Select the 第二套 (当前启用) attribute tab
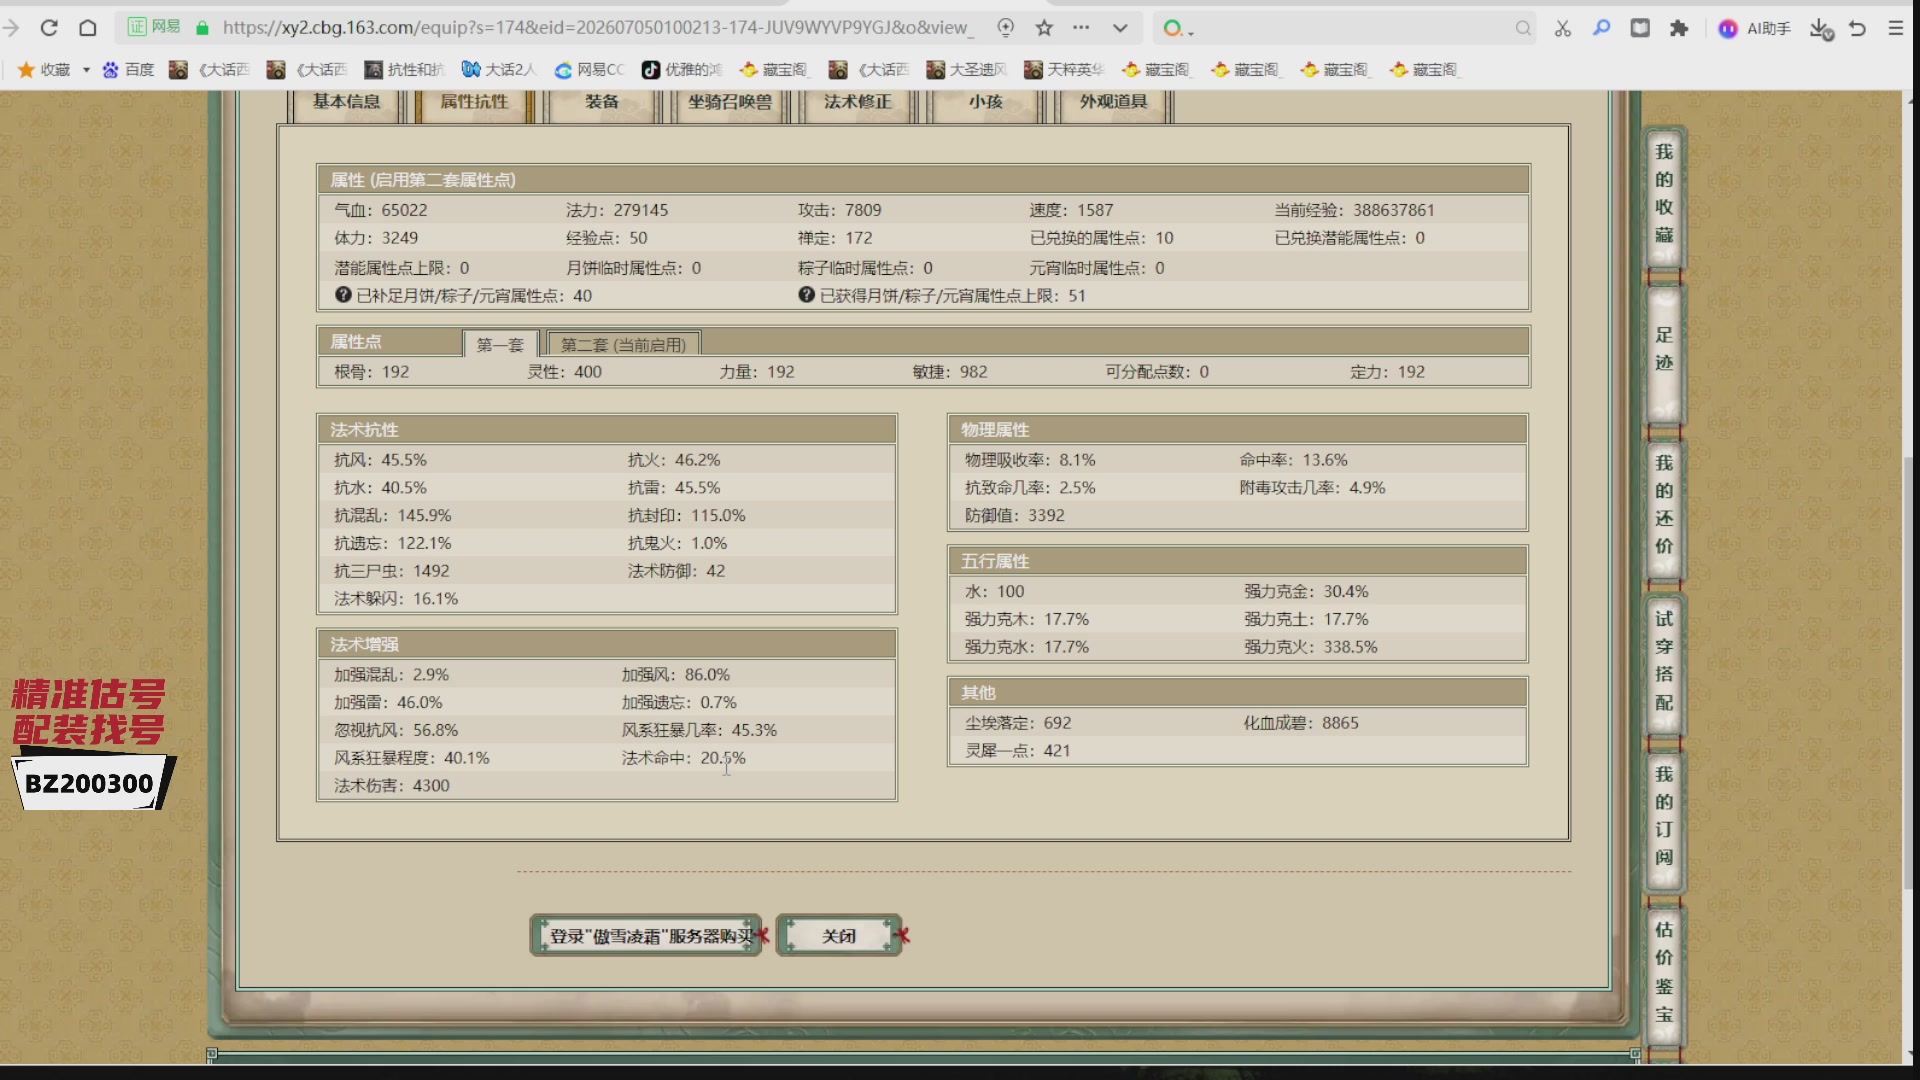Image resolution: width=1920 pixels, height=1080 pixels. 623,345
